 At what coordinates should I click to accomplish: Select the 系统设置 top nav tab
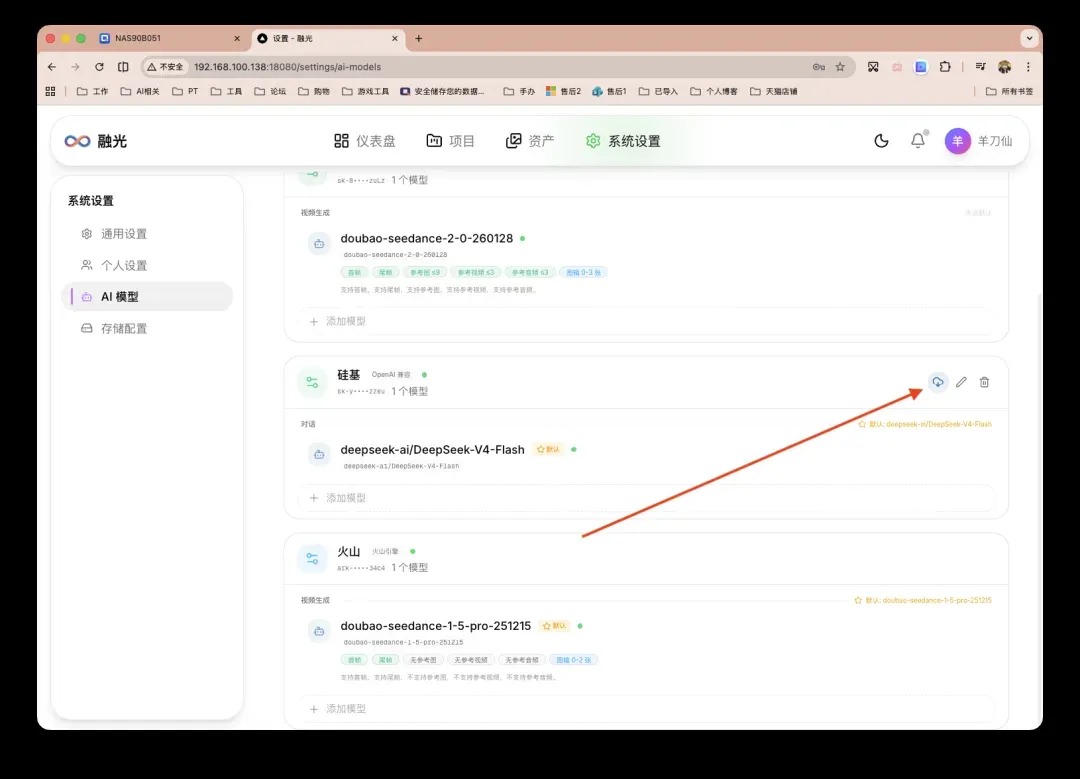click(623, 141)
